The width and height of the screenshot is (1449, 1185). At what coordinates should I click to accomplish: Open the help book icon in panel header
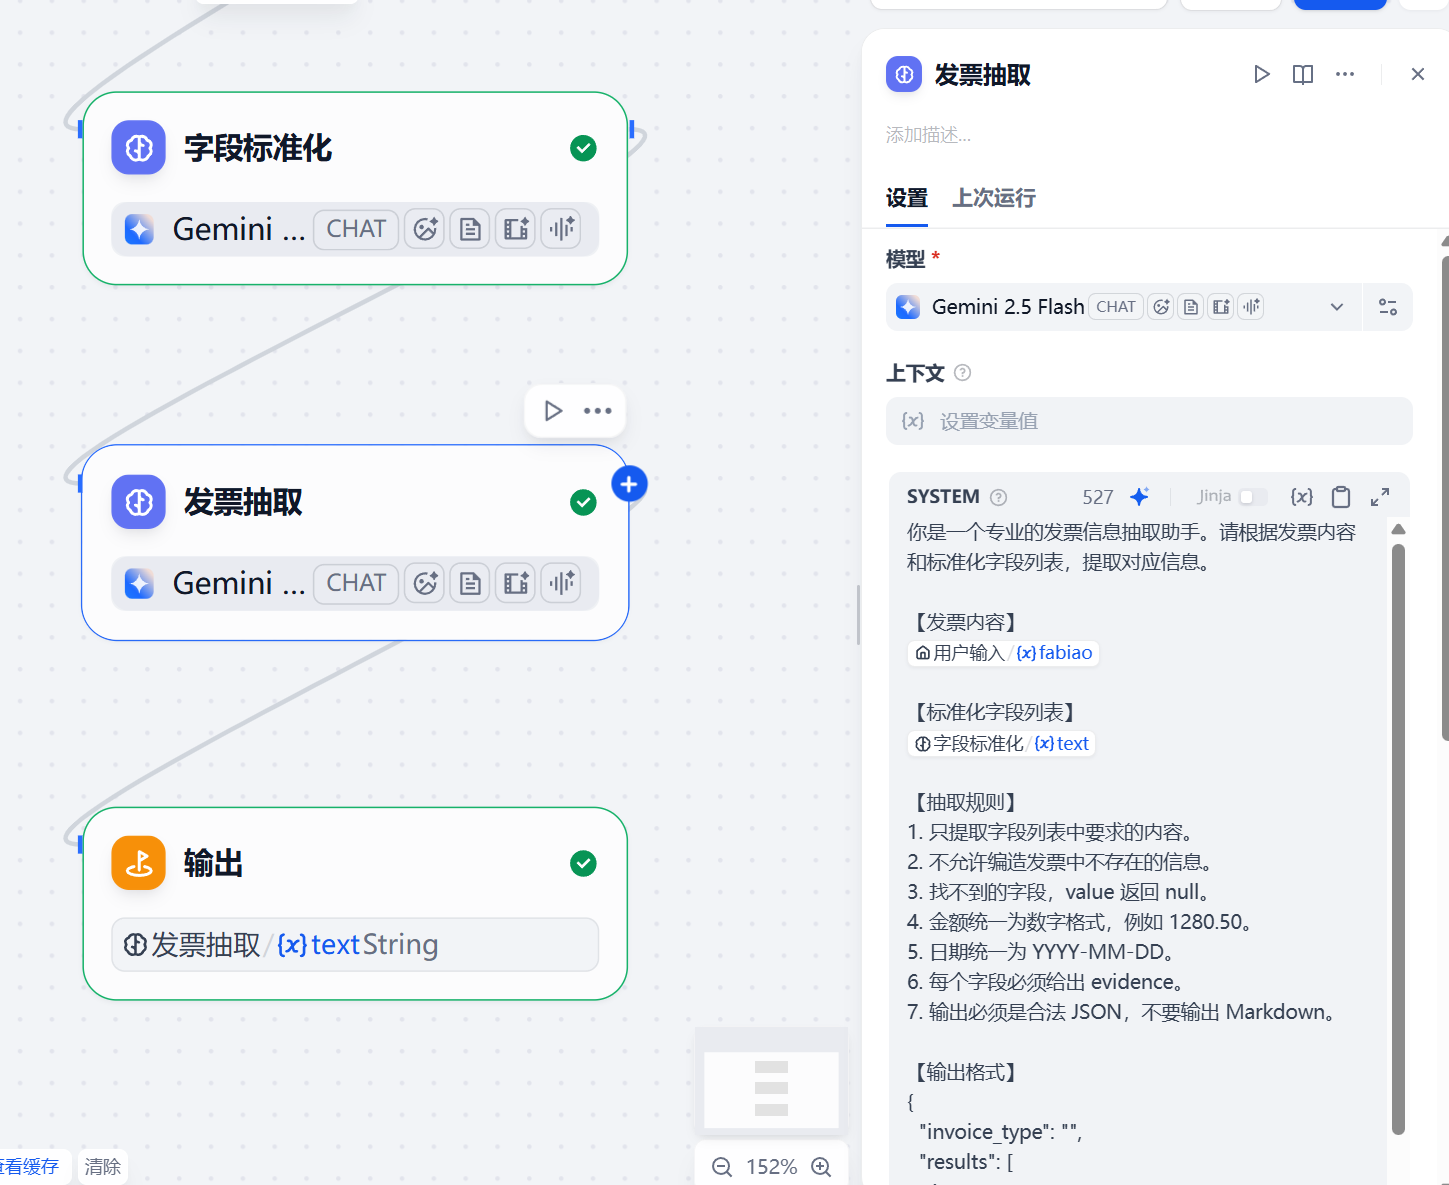(x=1303, y=74)
